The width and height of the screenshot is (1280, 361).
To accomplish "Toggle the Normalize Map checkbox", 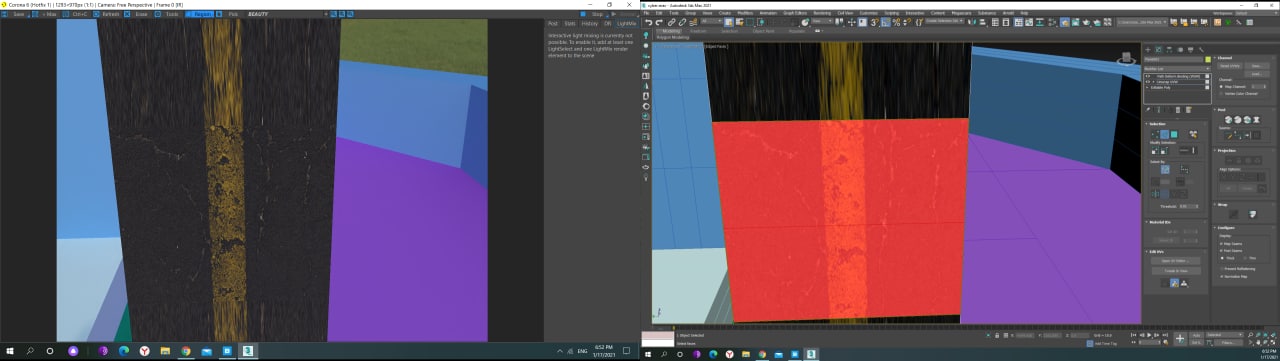I will point(1221,276).
